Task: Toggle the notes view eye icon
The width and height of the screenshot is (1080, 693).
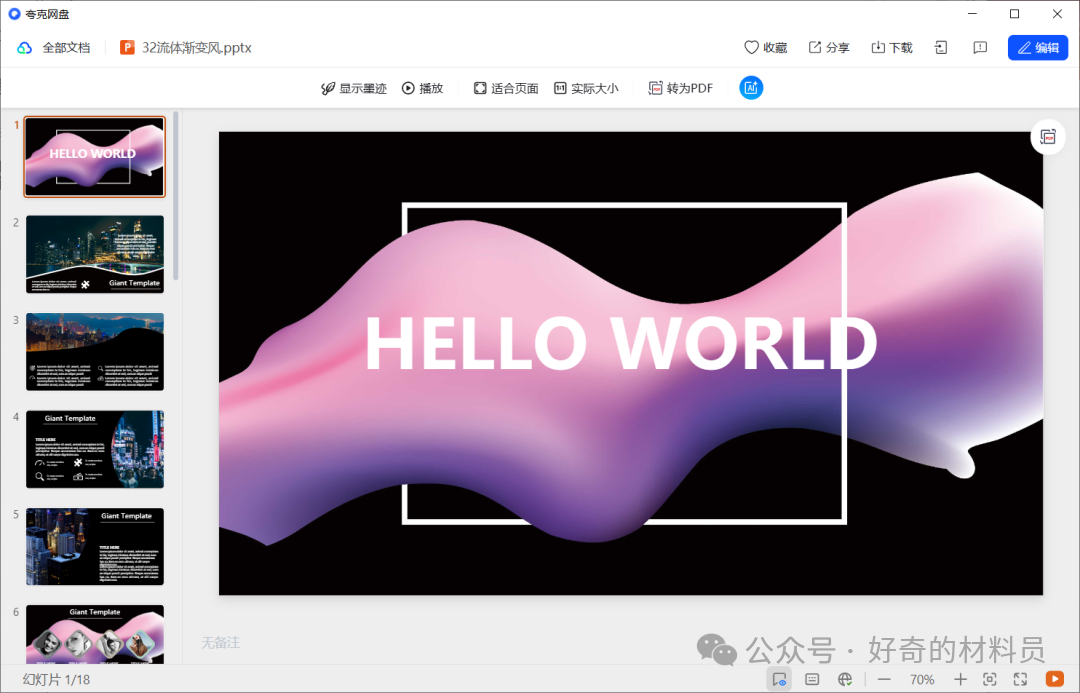Action: coord(779,679)
